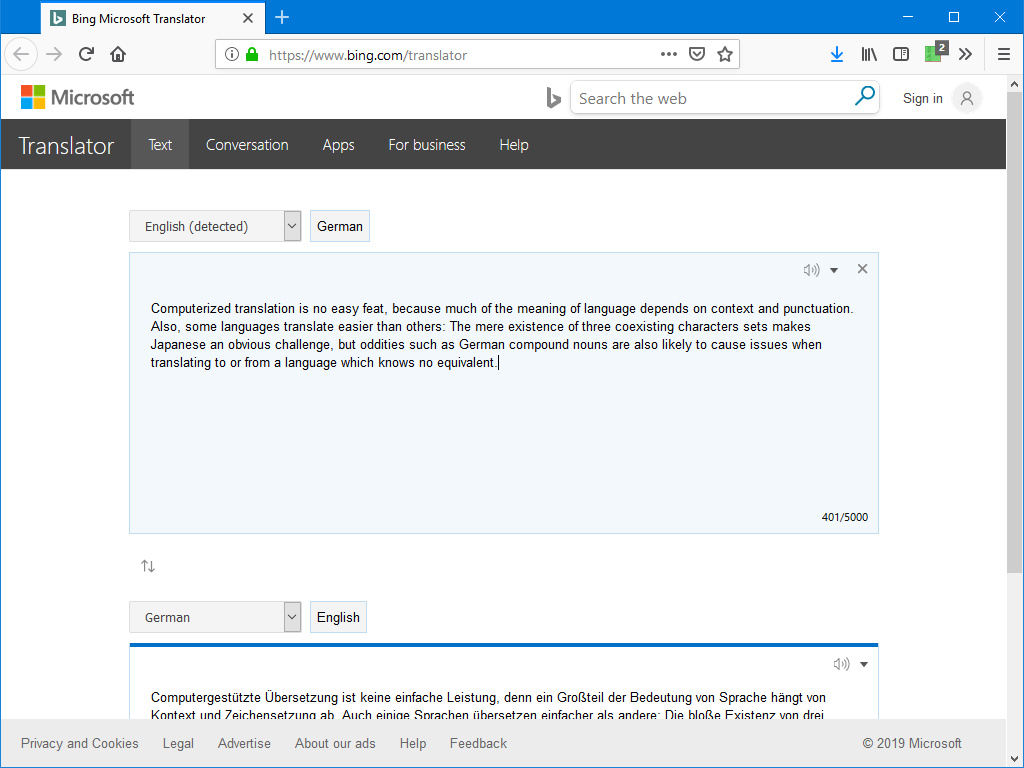Open page actions three-dot menu
The height and width of the screenshot is (768, 1024).
669,54
